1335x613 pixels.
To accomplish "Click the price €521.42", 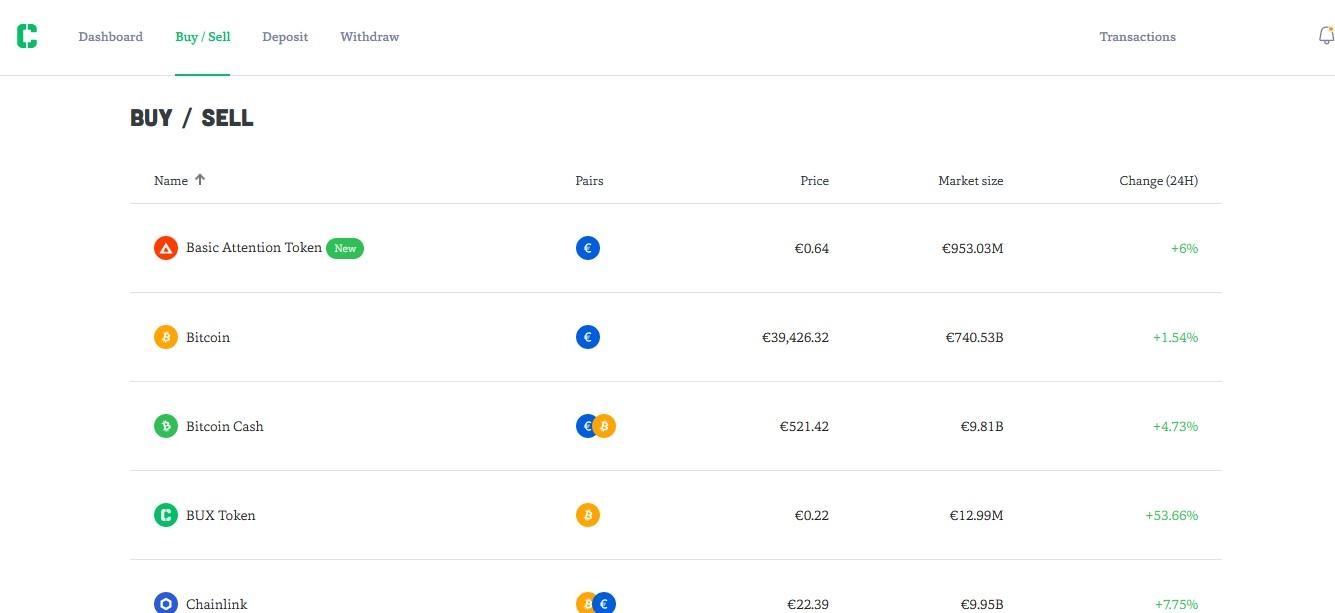I will pyautogui.click(x=805, y=426).
